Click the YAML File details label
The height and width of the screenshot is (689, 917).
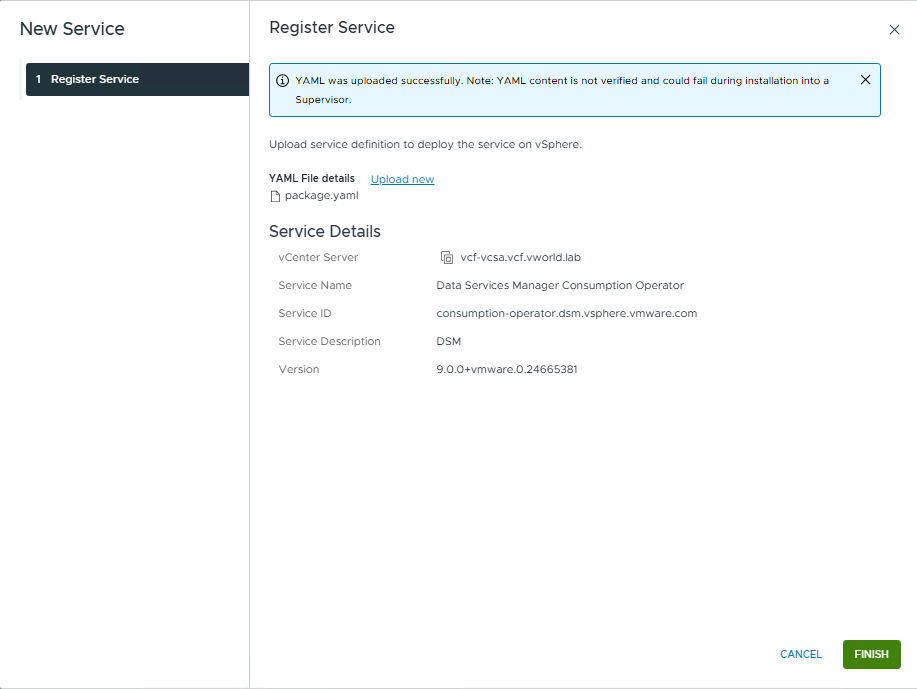[311, 178]
